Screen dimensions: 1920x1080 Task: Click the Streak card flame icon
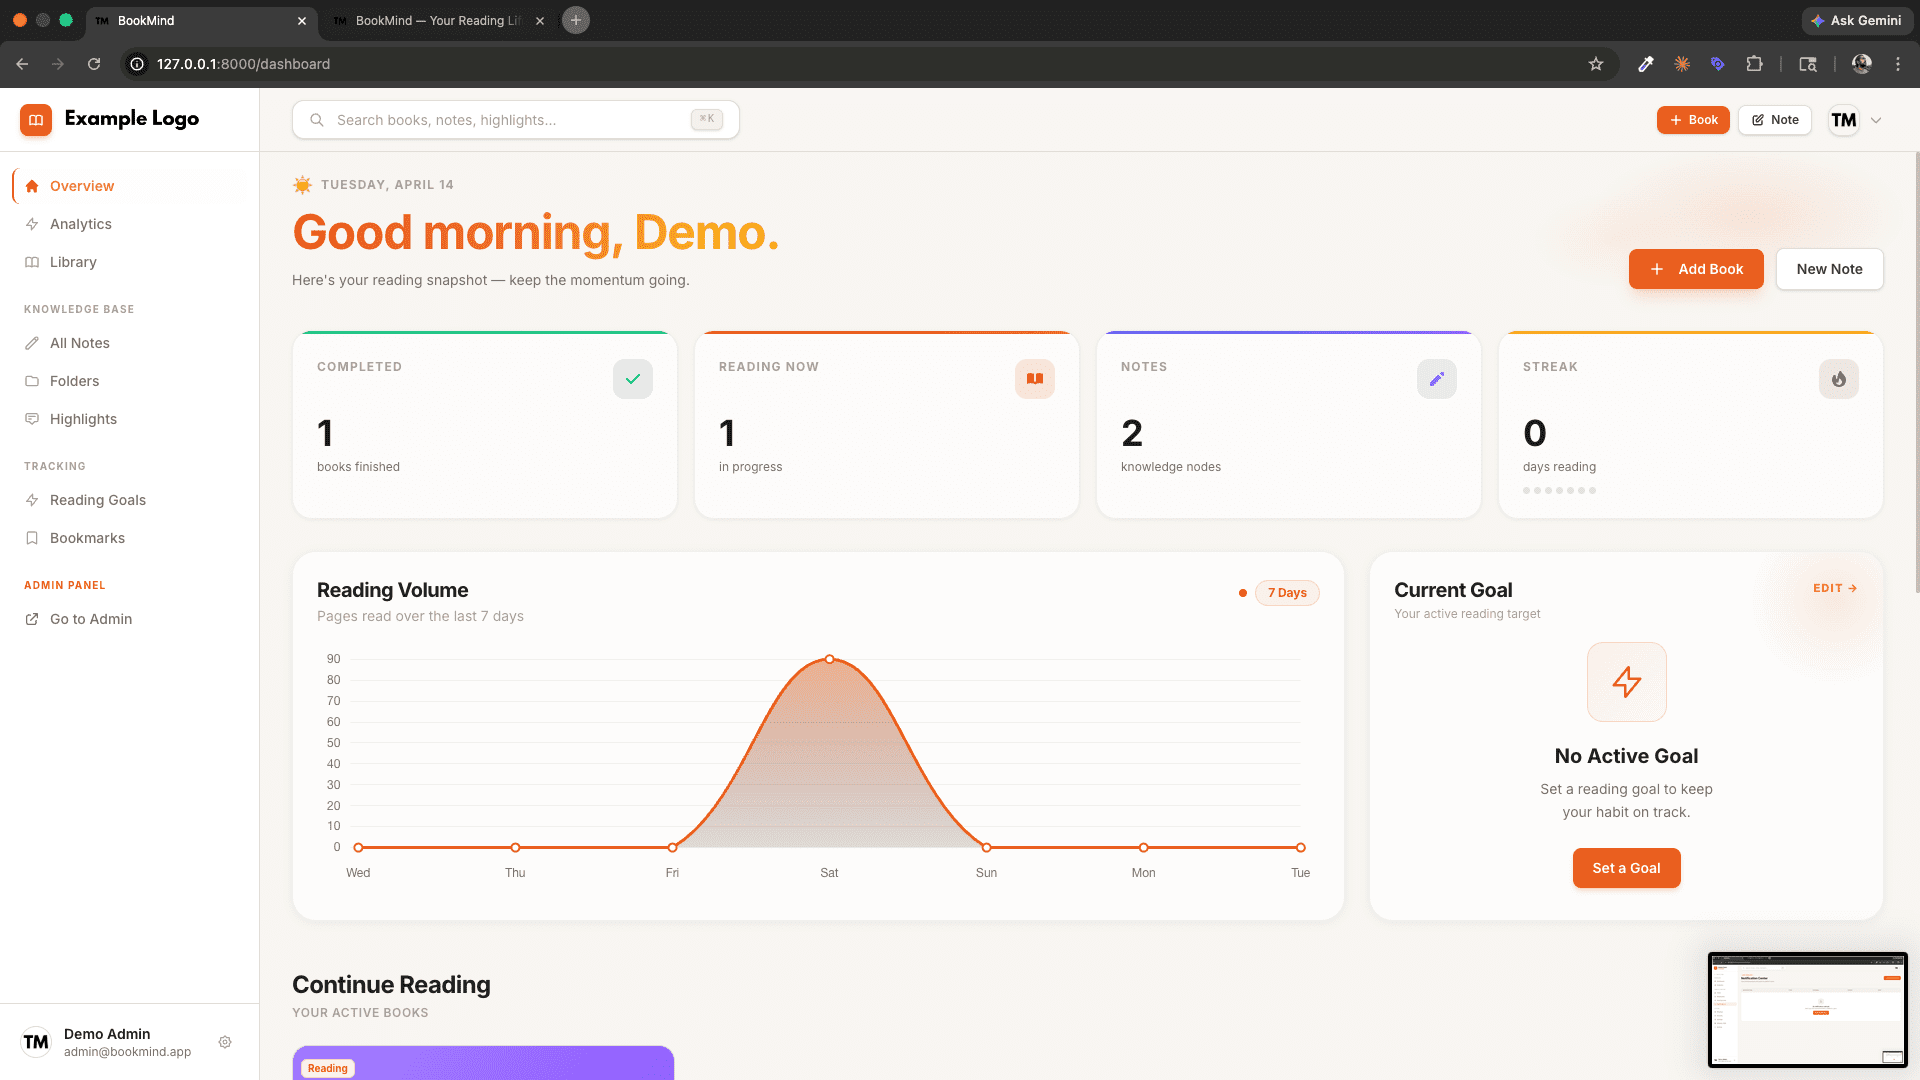click(1839, 379)
